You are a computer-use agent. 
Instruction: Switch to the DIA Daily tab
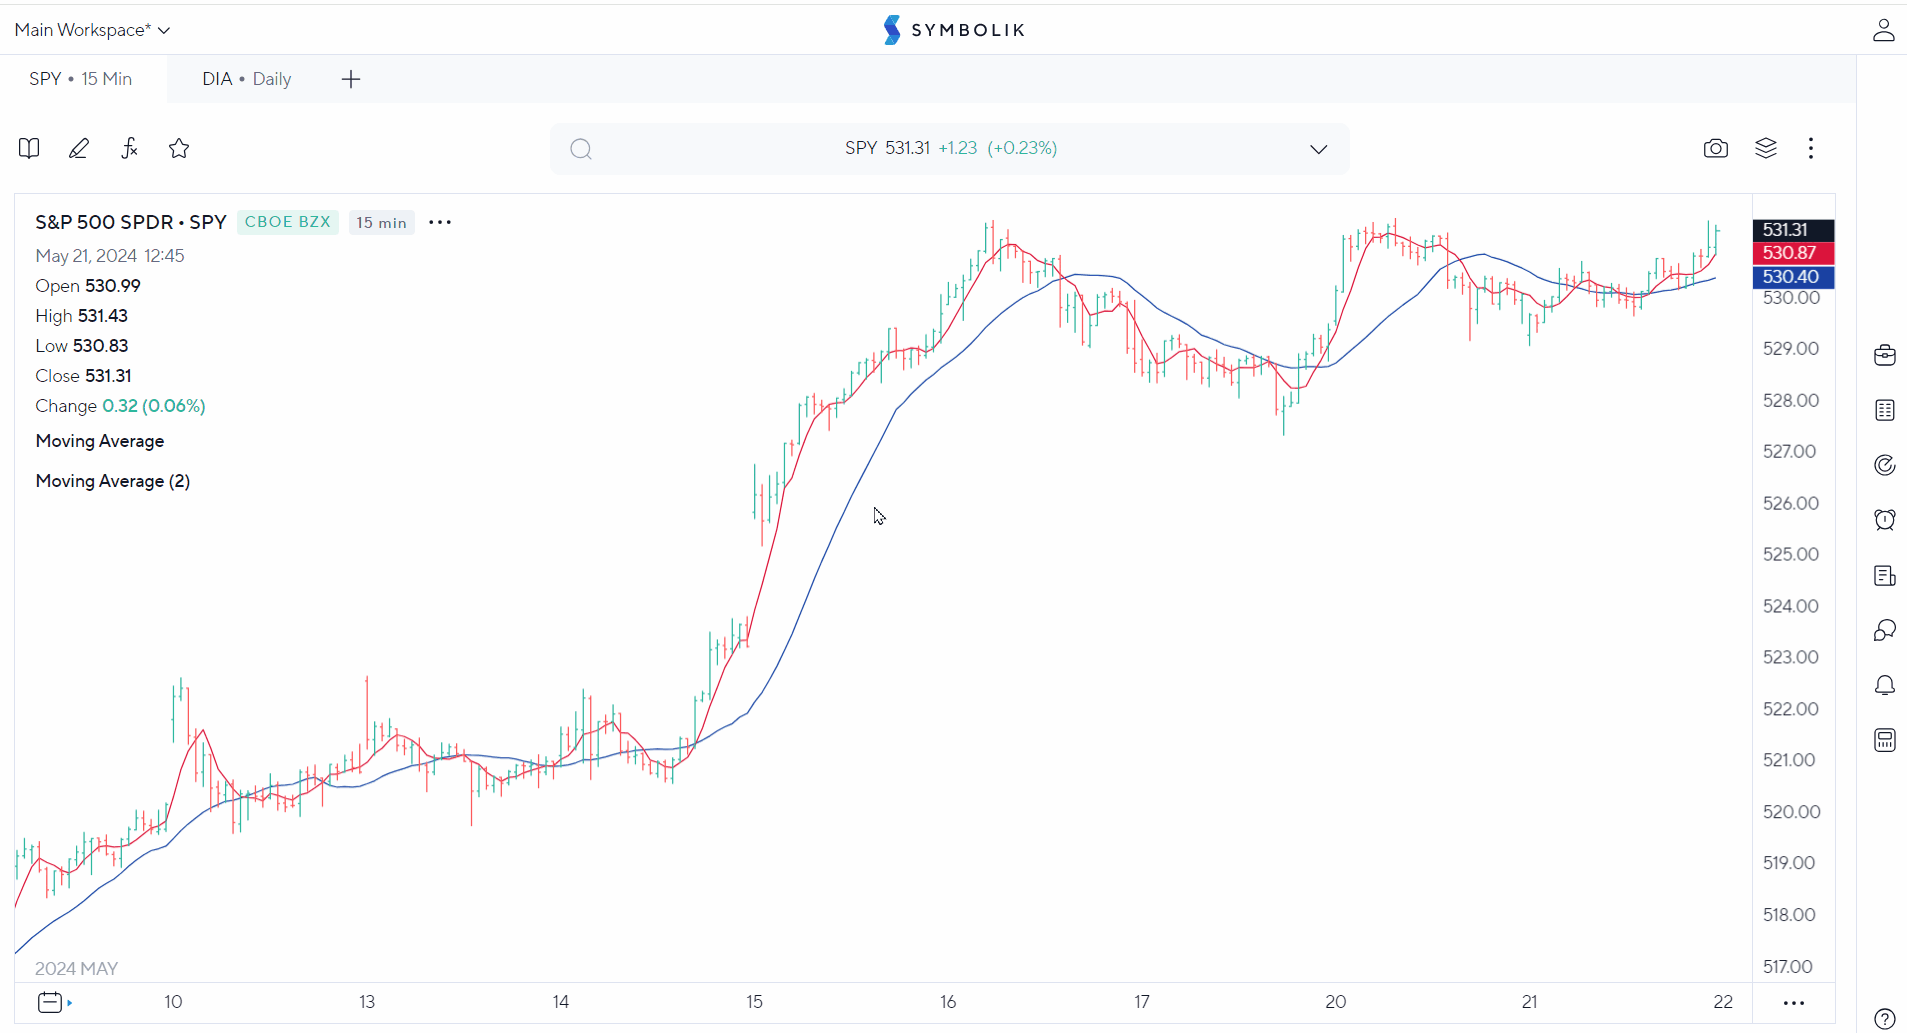[247, 79]
